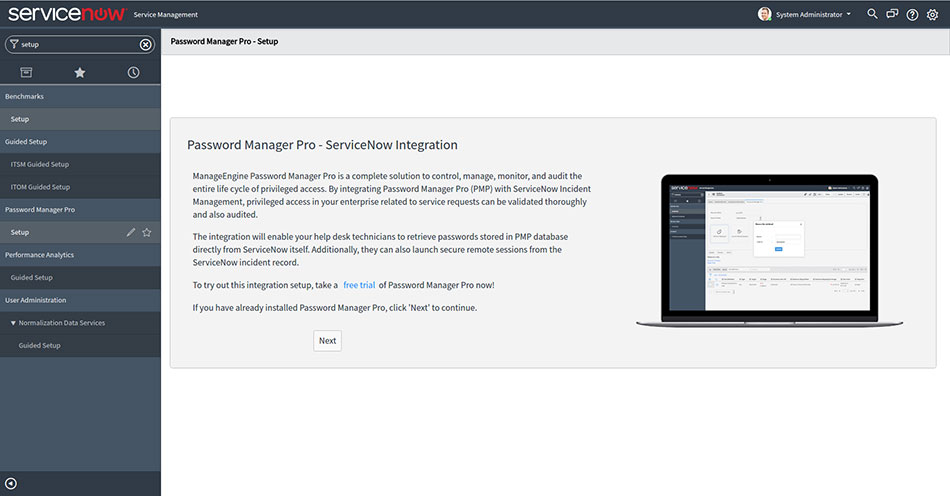The width and height of the screenshot is (950, 496).
Task: Select ITSM Guided Setup module
Action: coord(80,164)
